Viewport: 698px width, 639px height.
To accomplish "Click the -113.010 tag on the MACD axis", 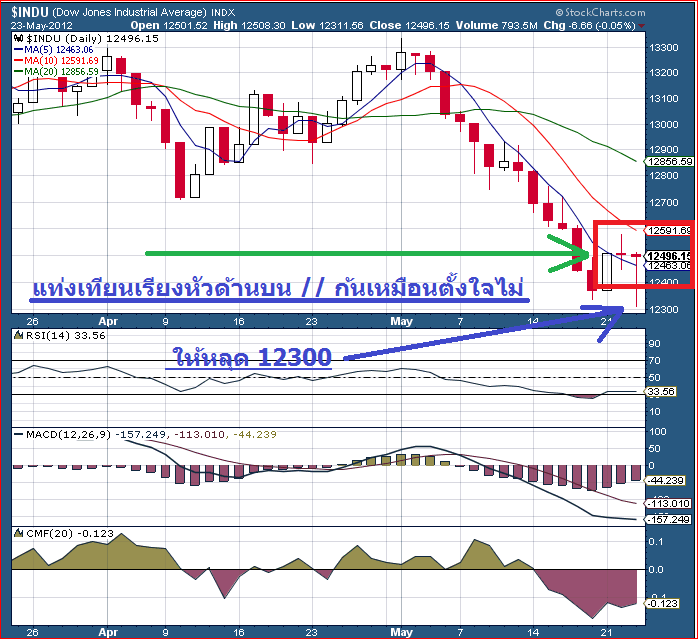I will click(668, 504).
